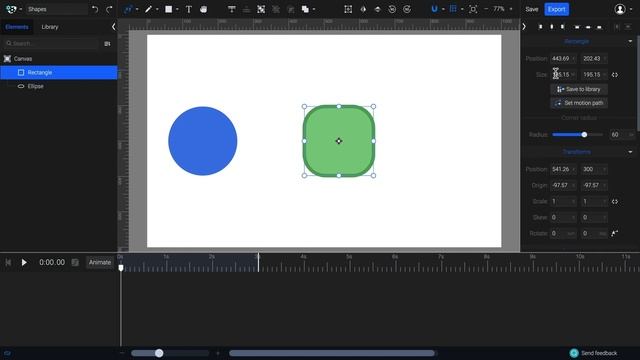Select the Text tool

189,9
